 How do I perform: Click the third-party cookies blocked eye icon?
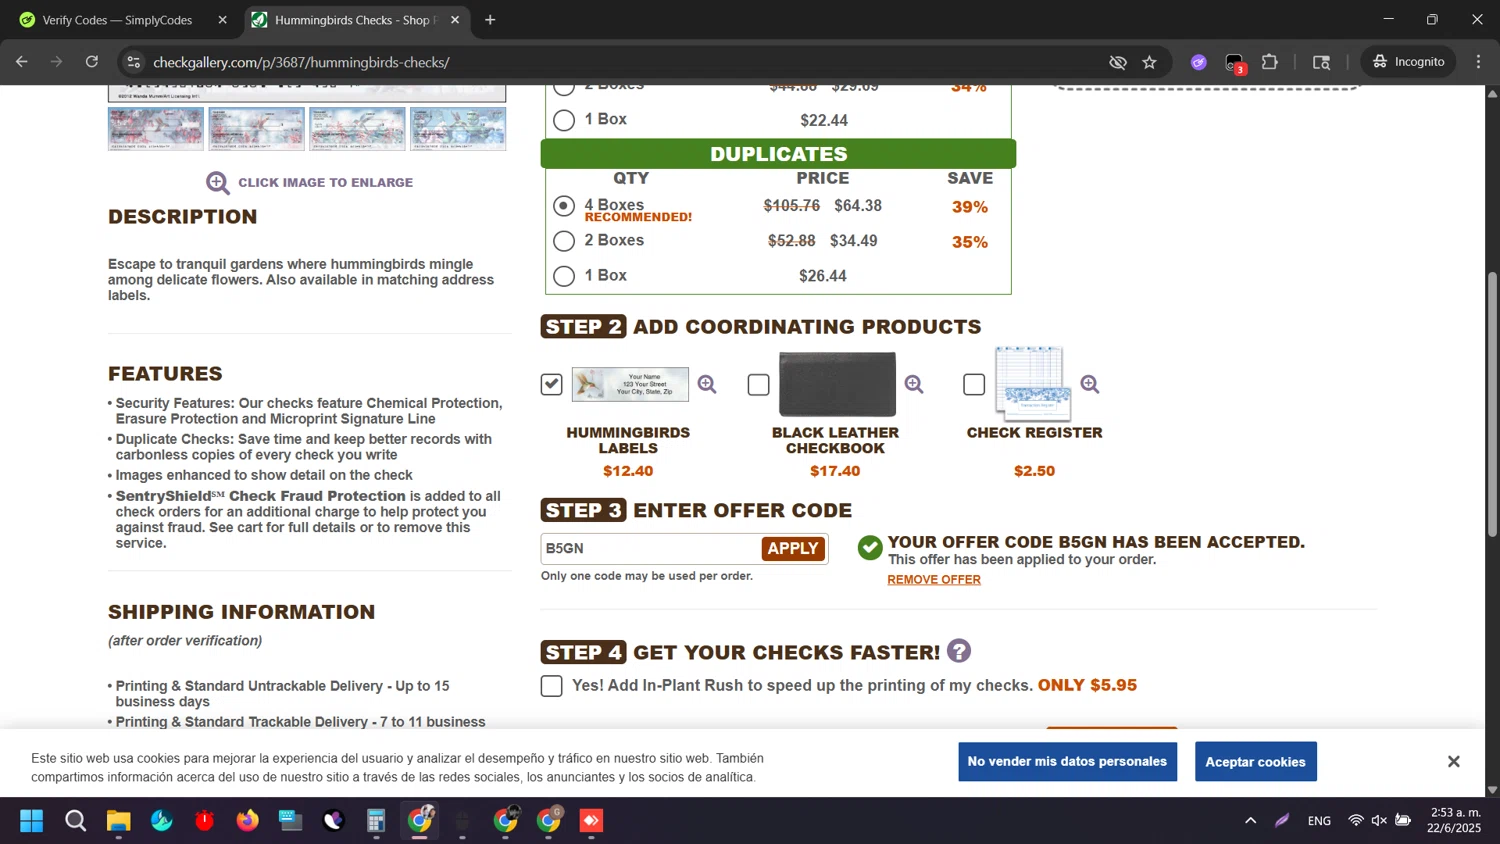tap(1118, 62)
